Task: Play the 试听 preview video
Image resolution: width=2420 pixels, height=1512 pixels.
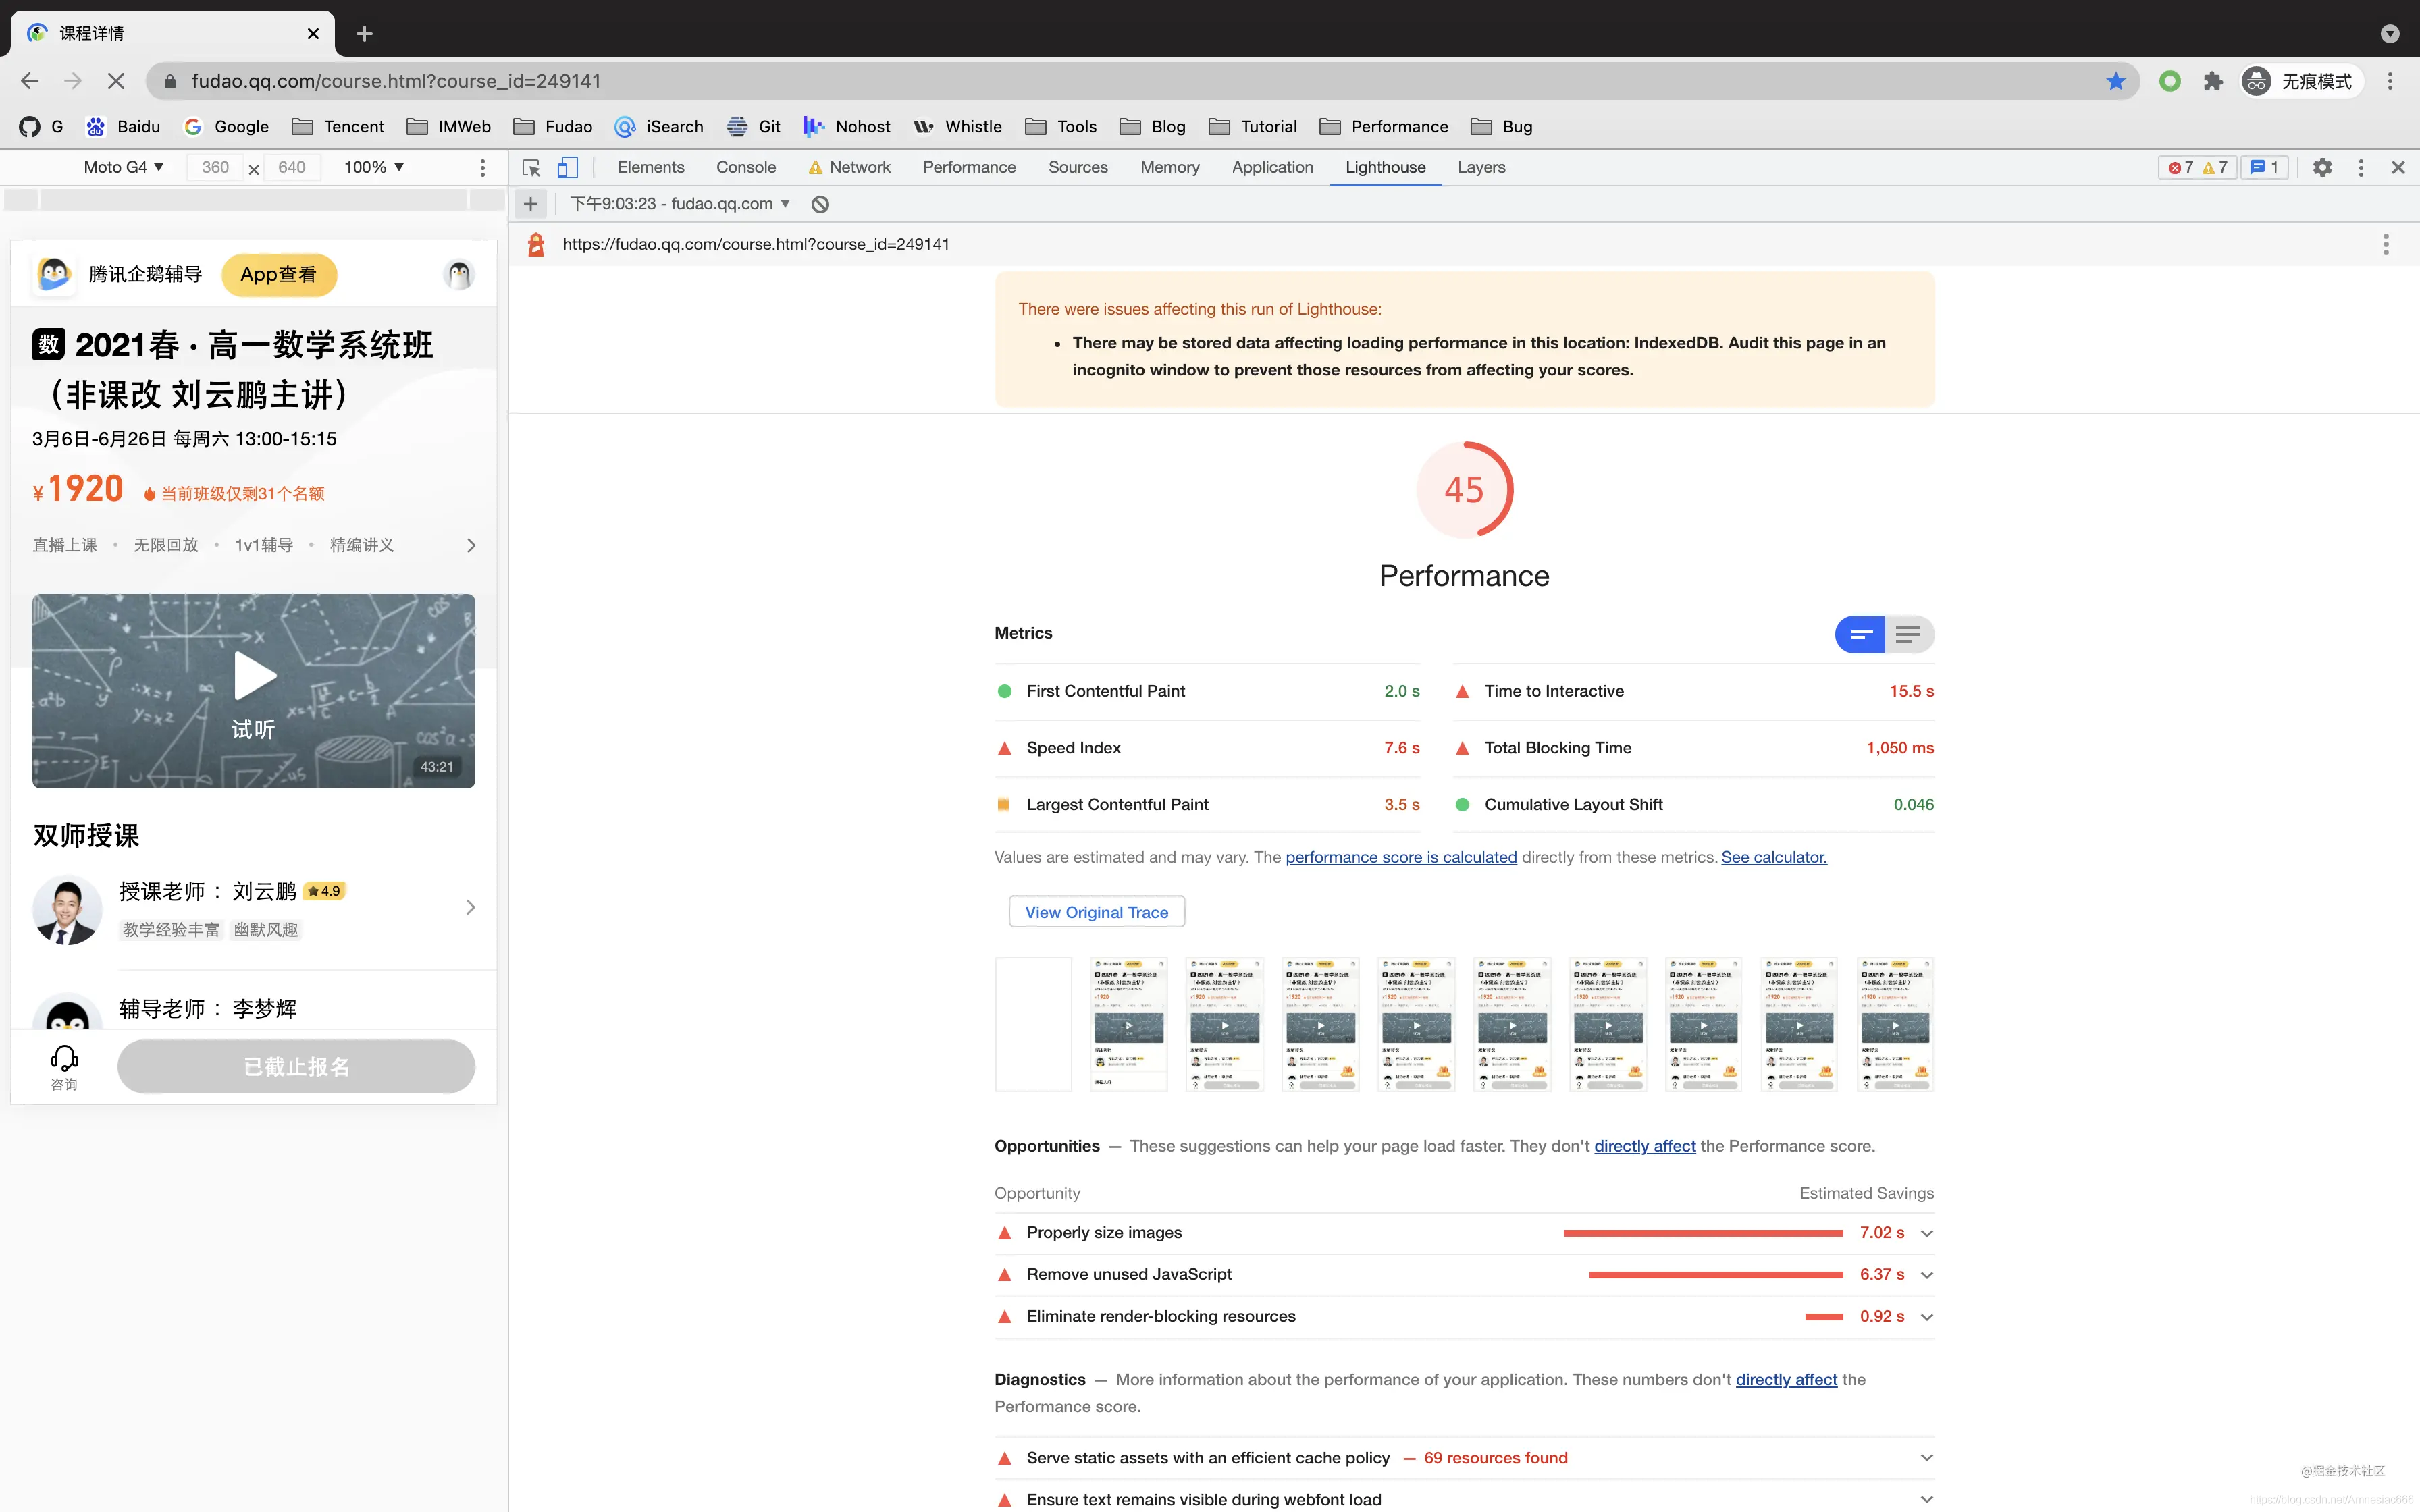Action: tap(254, 677)
